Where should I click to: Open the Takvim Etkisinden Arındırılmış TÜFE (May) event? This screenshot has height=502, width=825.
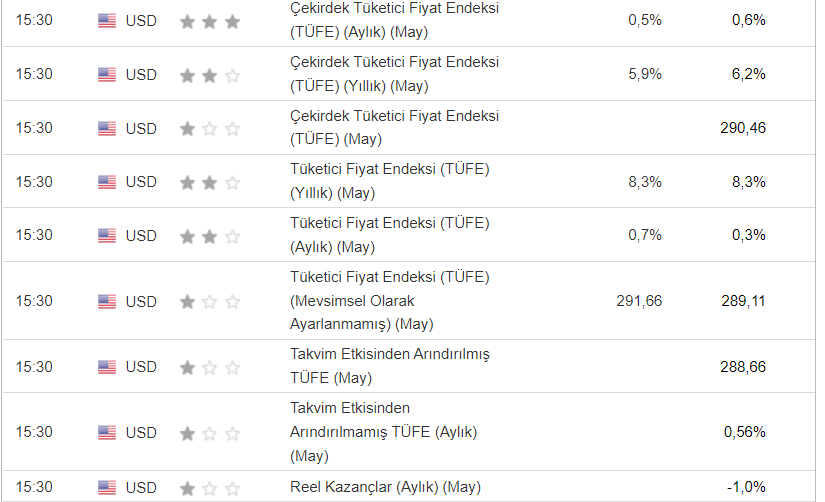(390, 366)
